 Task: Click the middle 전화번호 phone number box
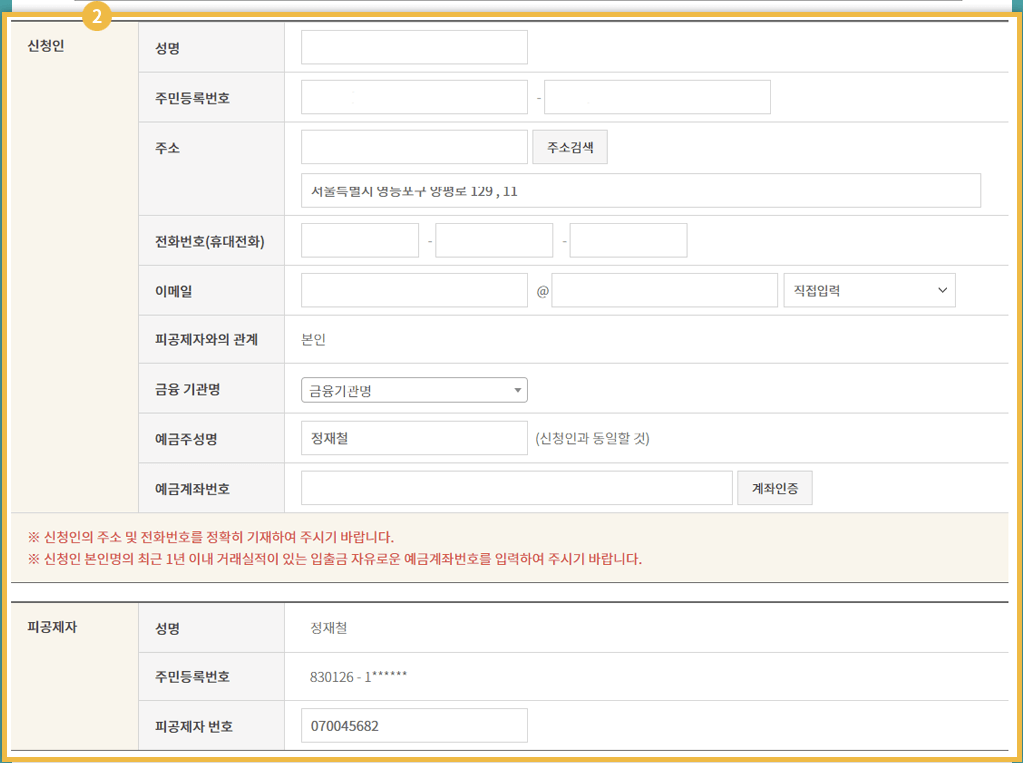pyautogui.click(x=494, y=240)
